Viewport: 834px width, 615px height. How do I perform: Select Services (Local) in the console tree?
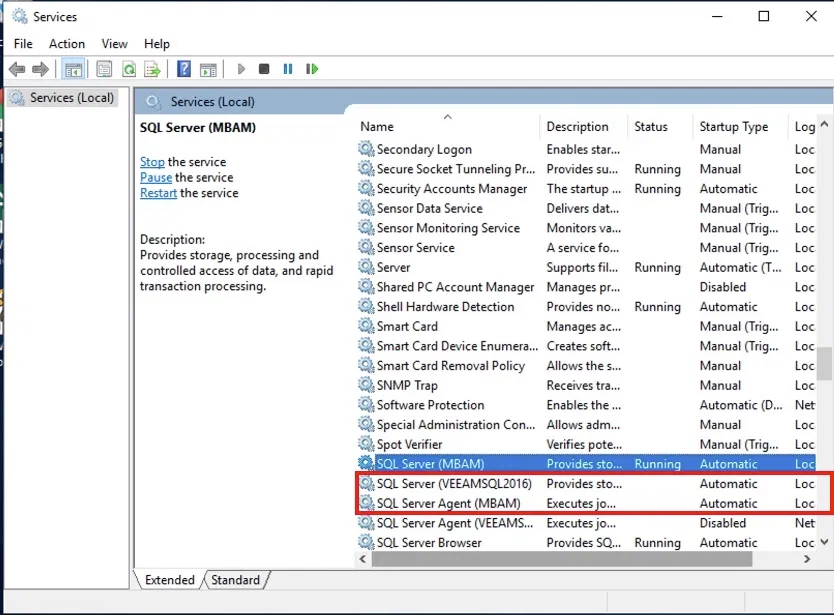click(x=62, y=98)
